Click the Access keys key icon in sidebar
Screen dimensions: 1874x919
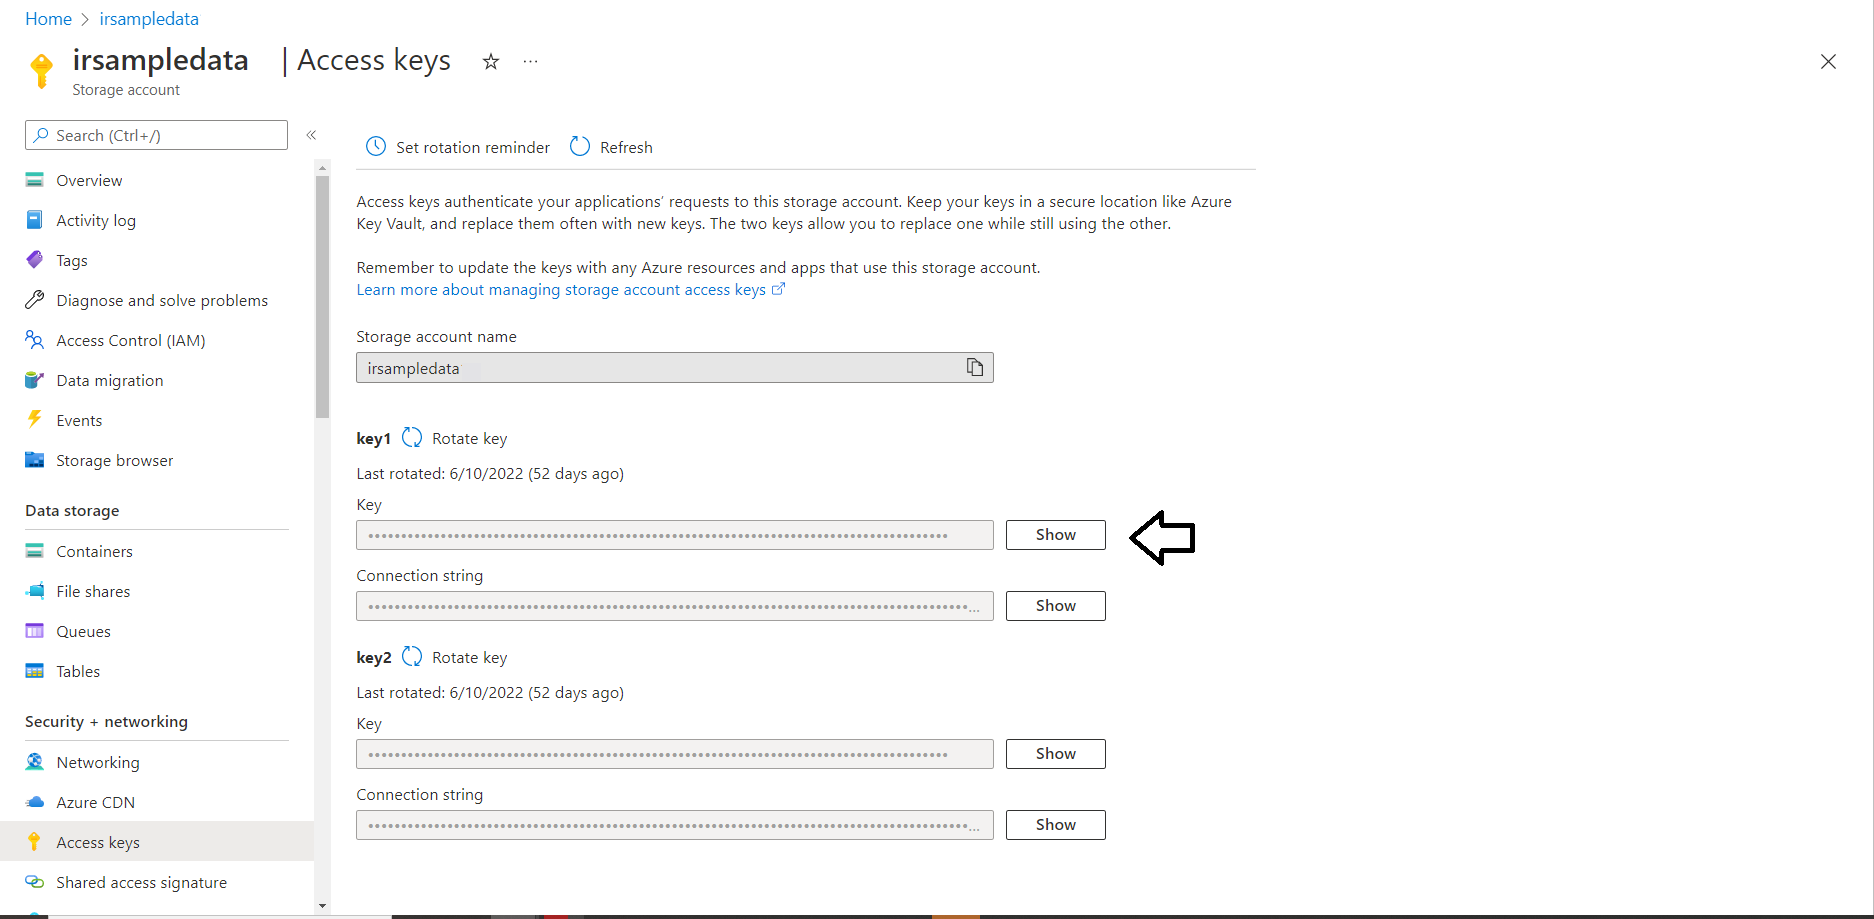point(35,842)
